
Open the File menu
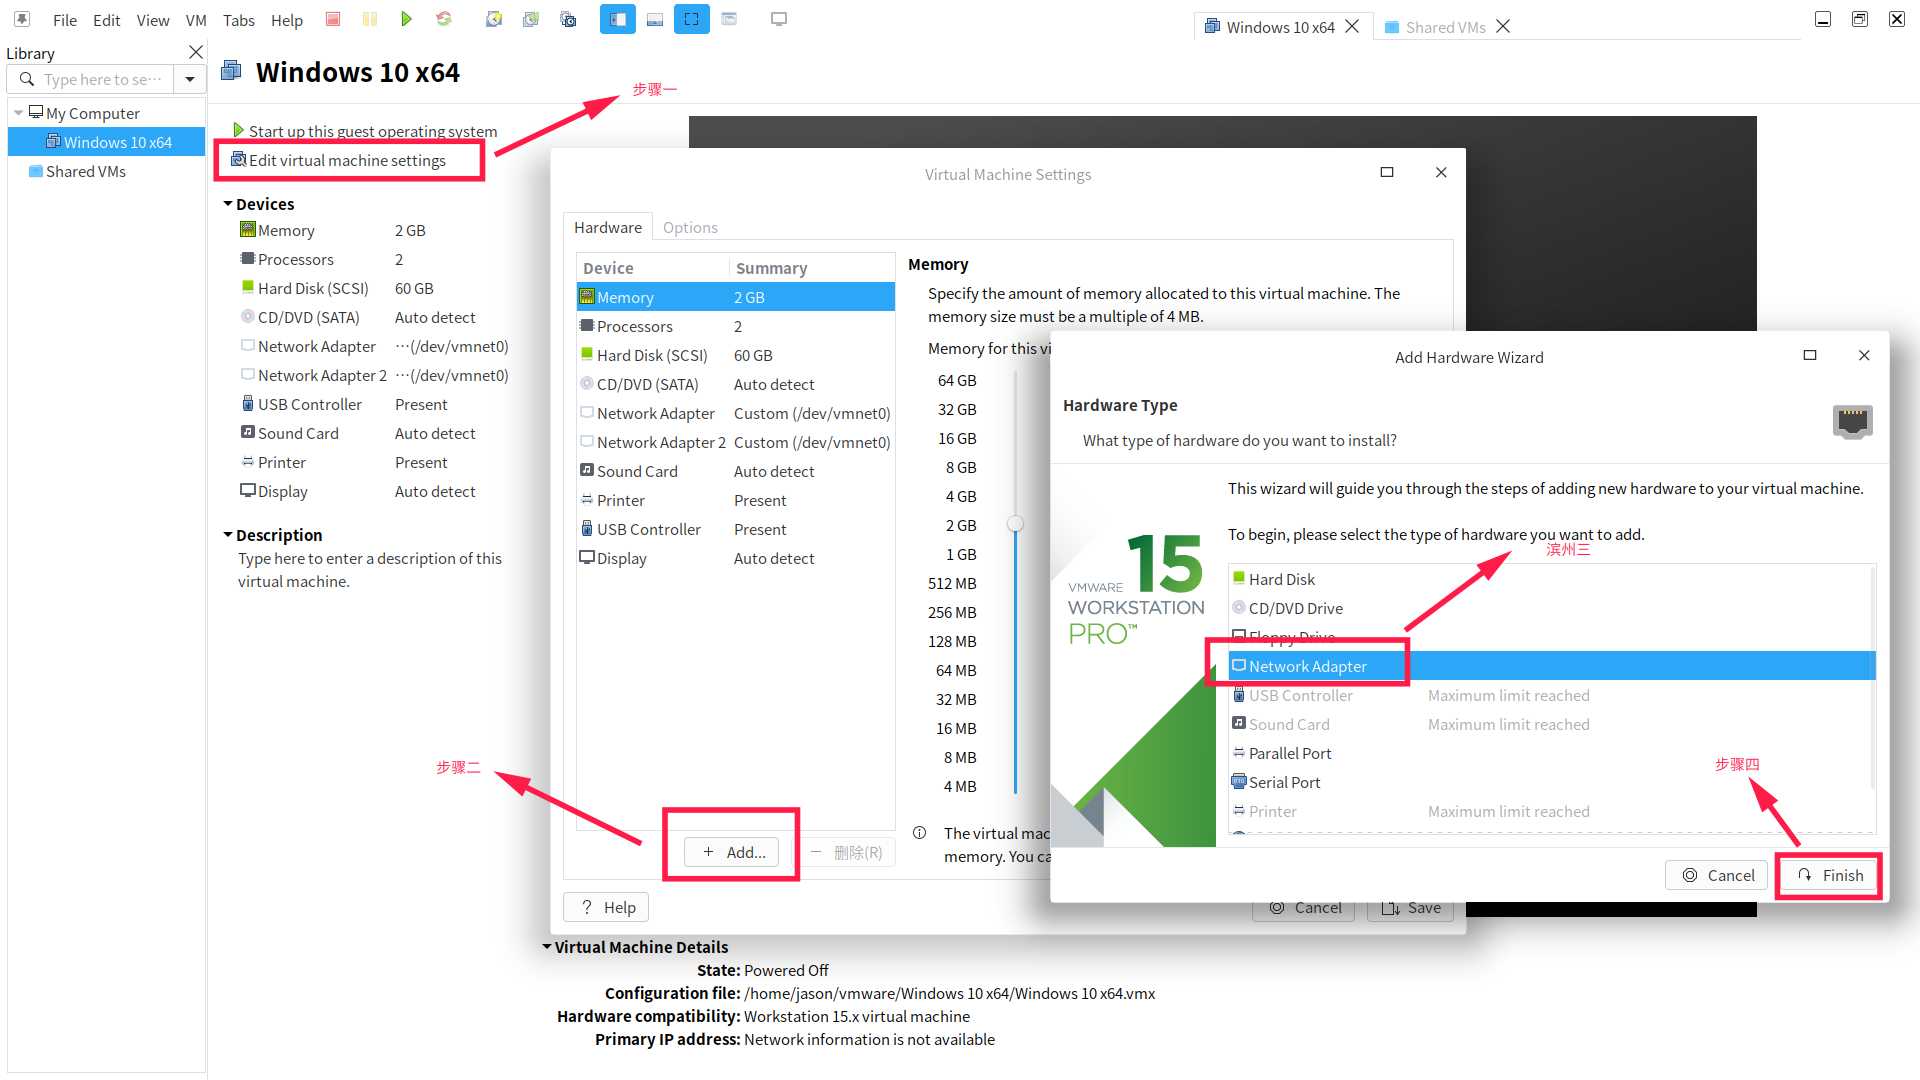[x=65, y=20]
